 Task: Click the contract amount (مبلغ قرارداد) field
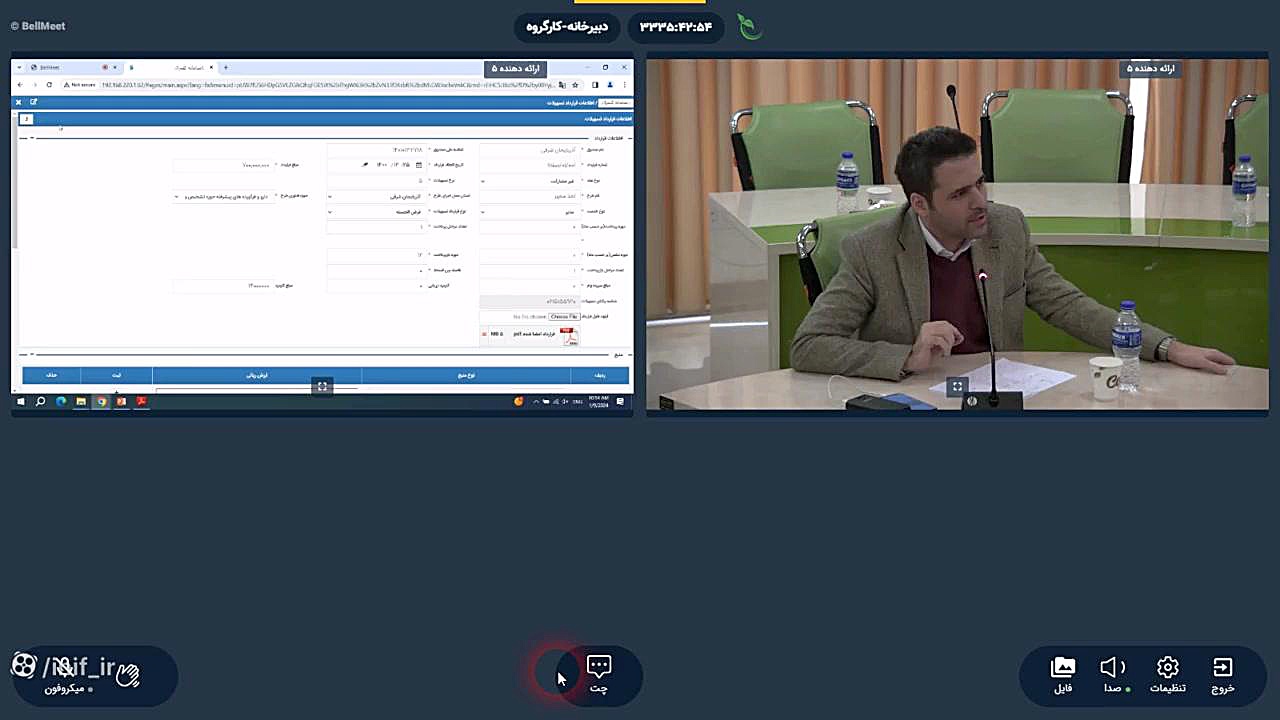coord(222,165)
